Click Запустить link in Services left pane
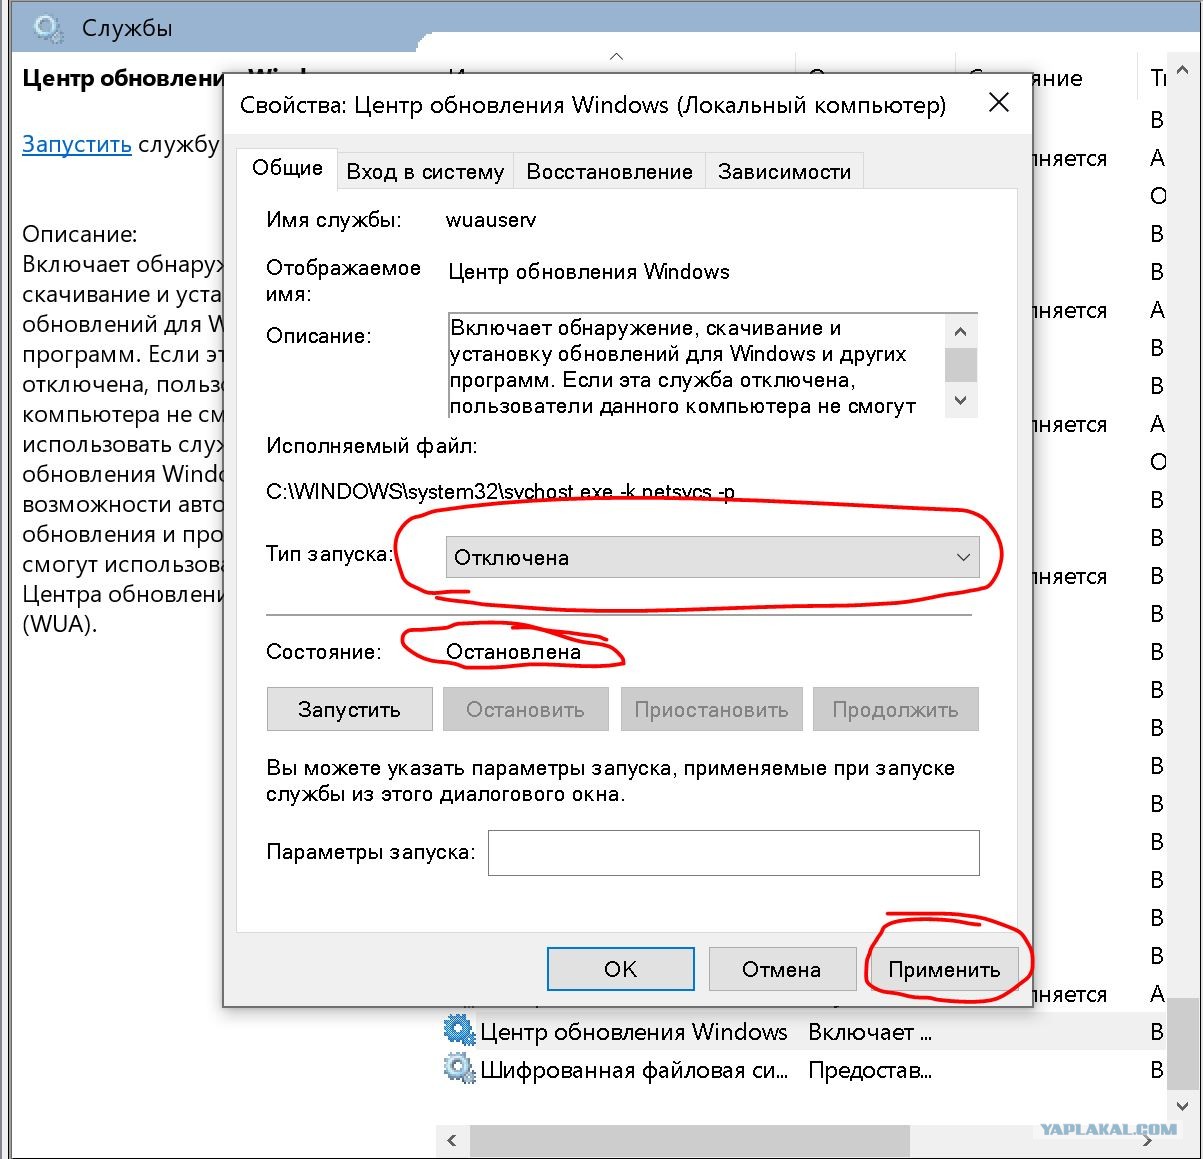This screenshot has width=1203, height=1159. tap(77, 144)
